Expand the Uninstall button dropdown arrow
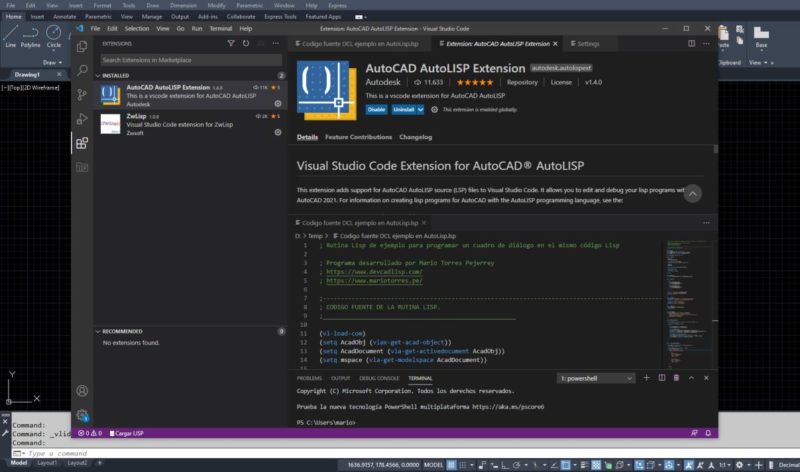This screenshot has height=472, width=800. click(x=420, y=109)
